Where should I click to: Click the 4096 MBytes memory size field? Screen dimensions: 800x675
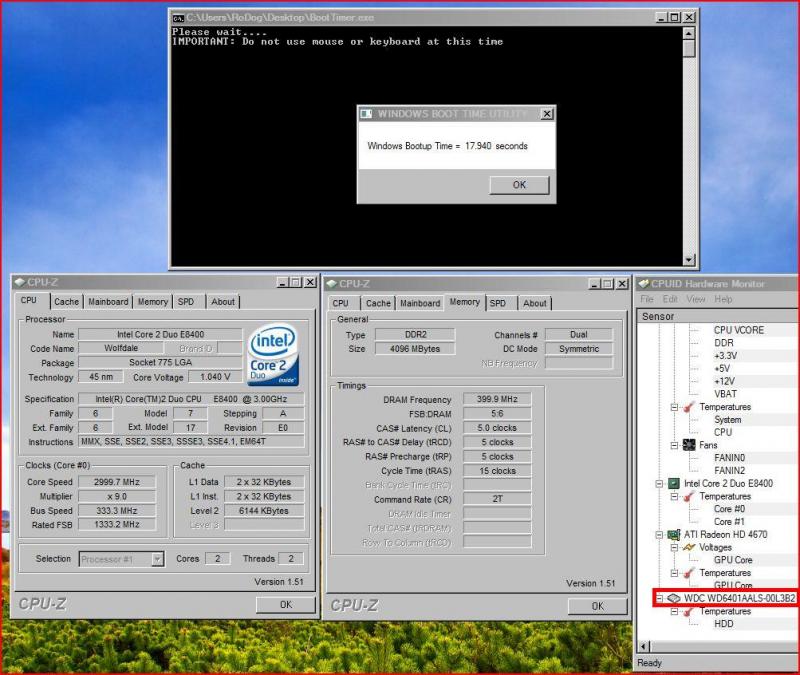pyautogui.click(x=415, y=349)
